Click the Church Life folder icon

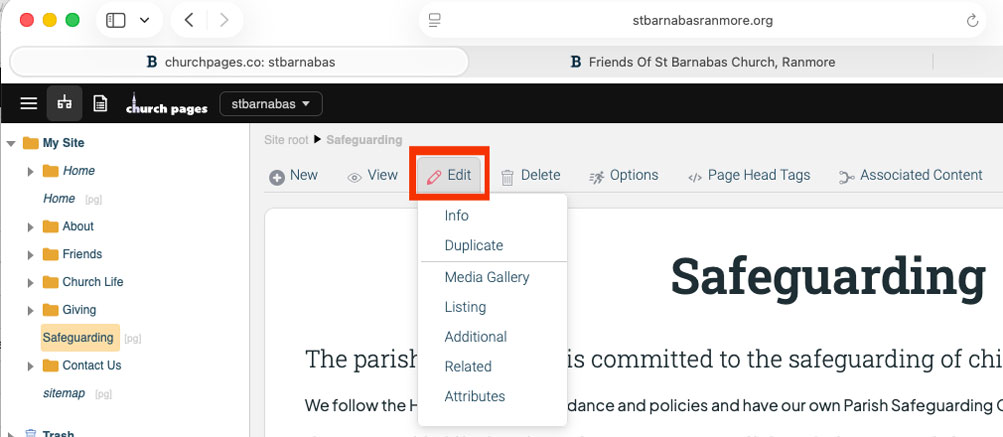coord(51,282)
